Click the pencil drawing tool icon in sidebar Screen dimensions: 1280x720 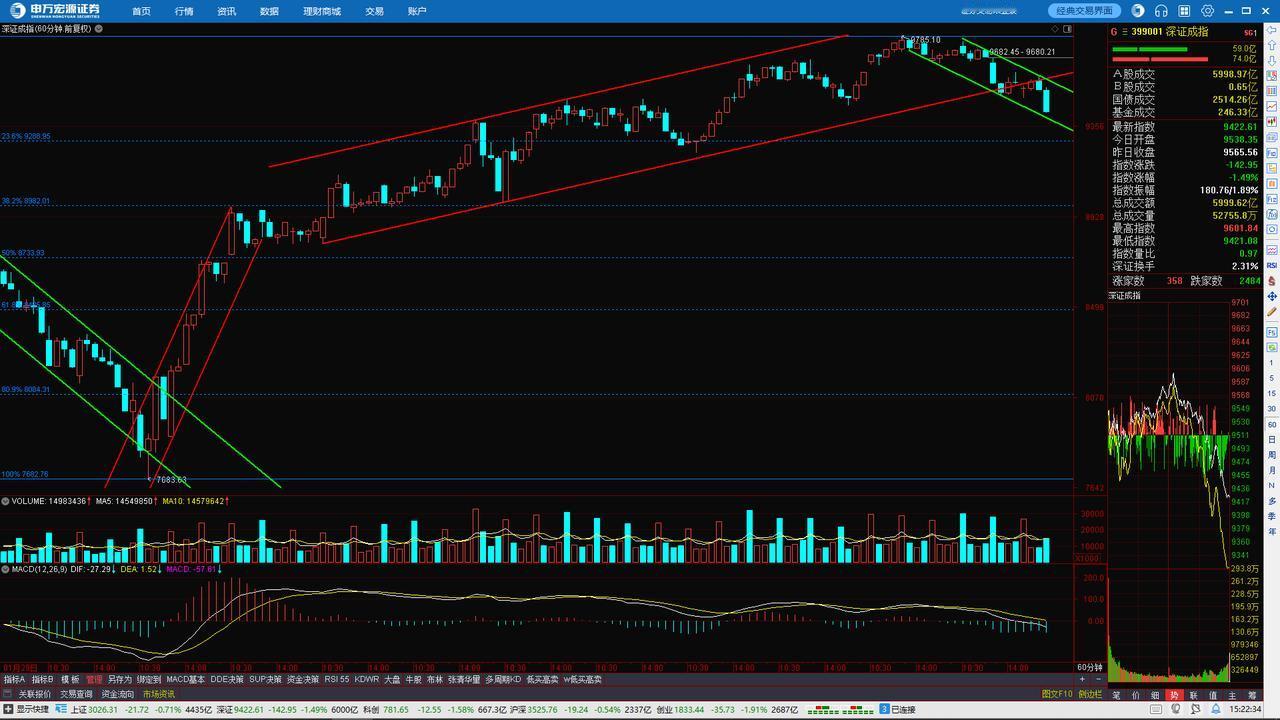(x=1271, y=314)
